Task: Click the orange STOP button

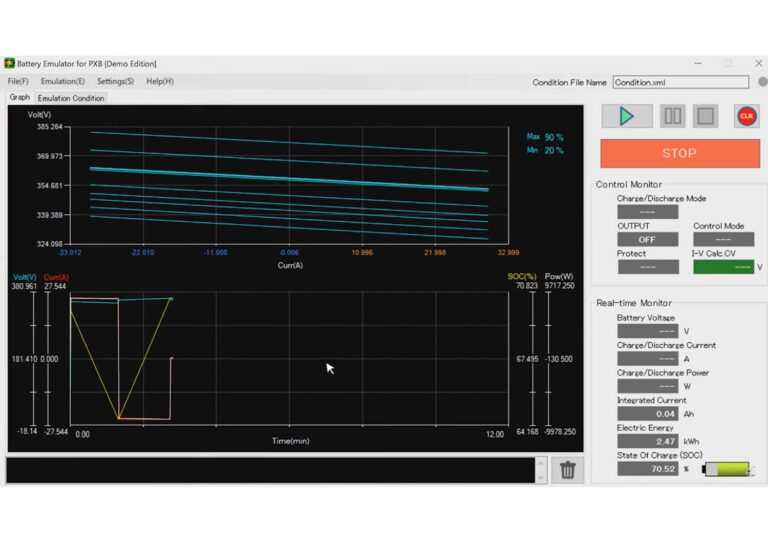Action: click(680, 153)
